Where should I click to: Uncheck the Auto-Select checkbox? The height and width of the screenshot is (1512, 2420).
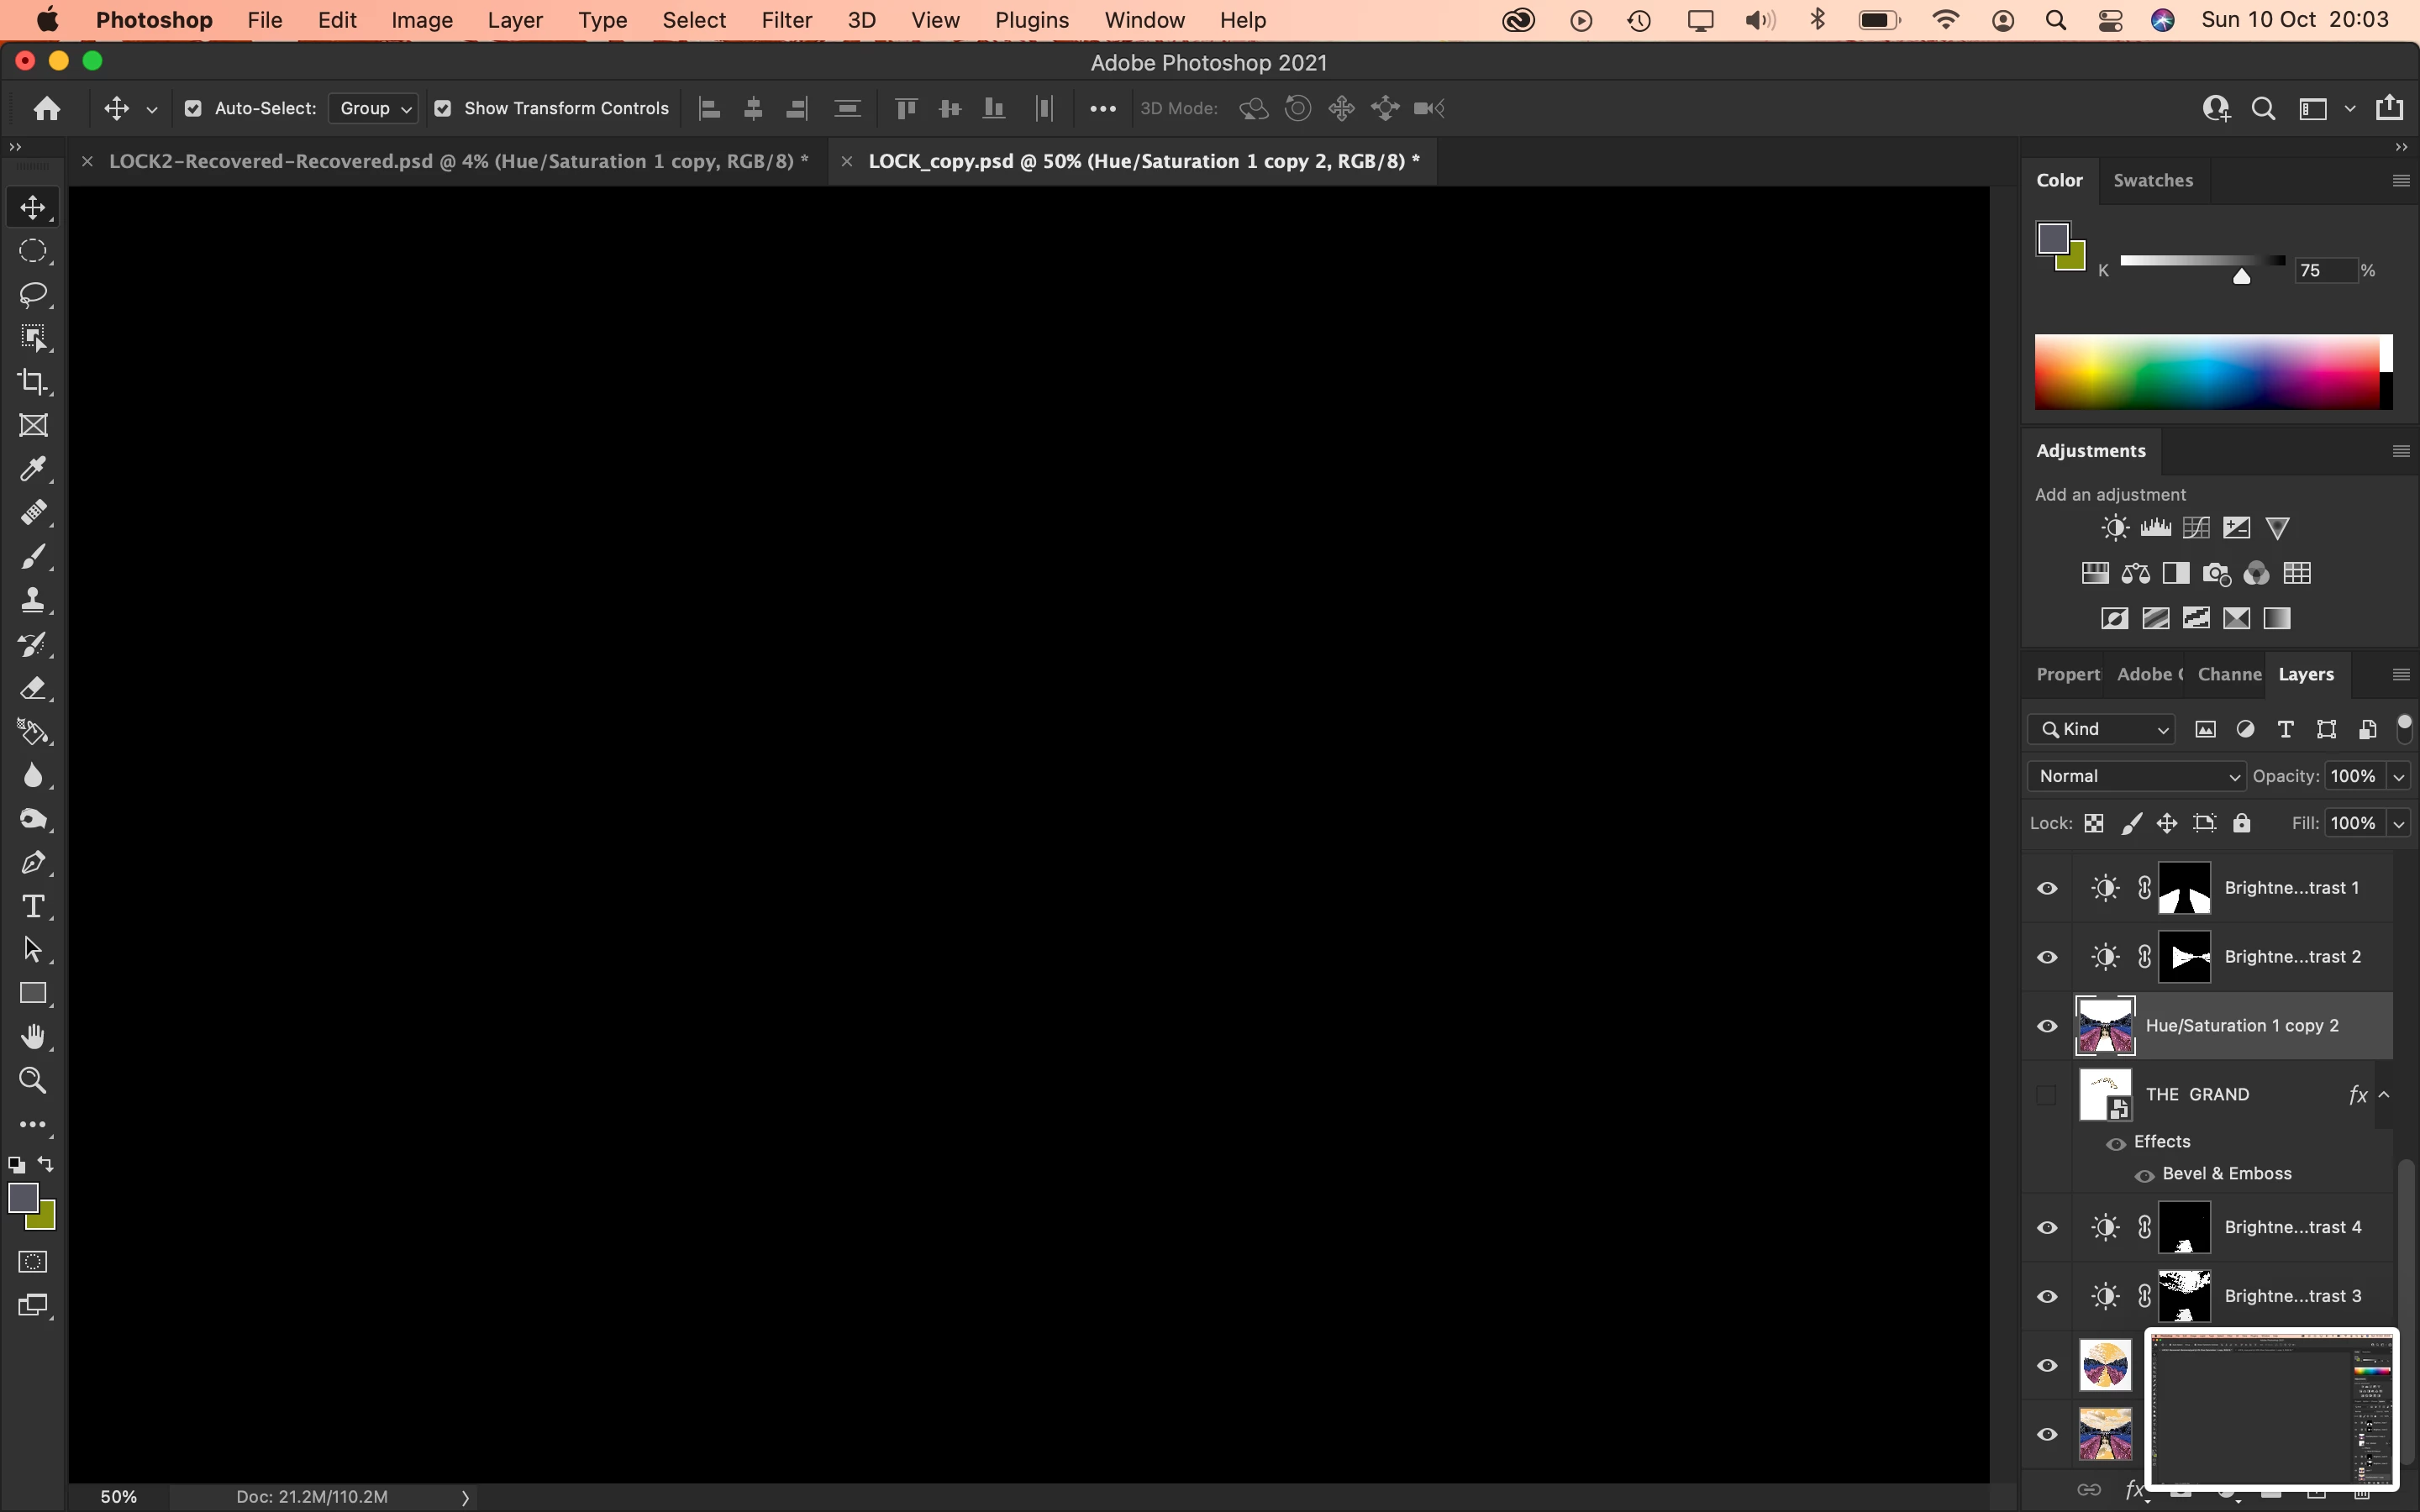(193, 109)
